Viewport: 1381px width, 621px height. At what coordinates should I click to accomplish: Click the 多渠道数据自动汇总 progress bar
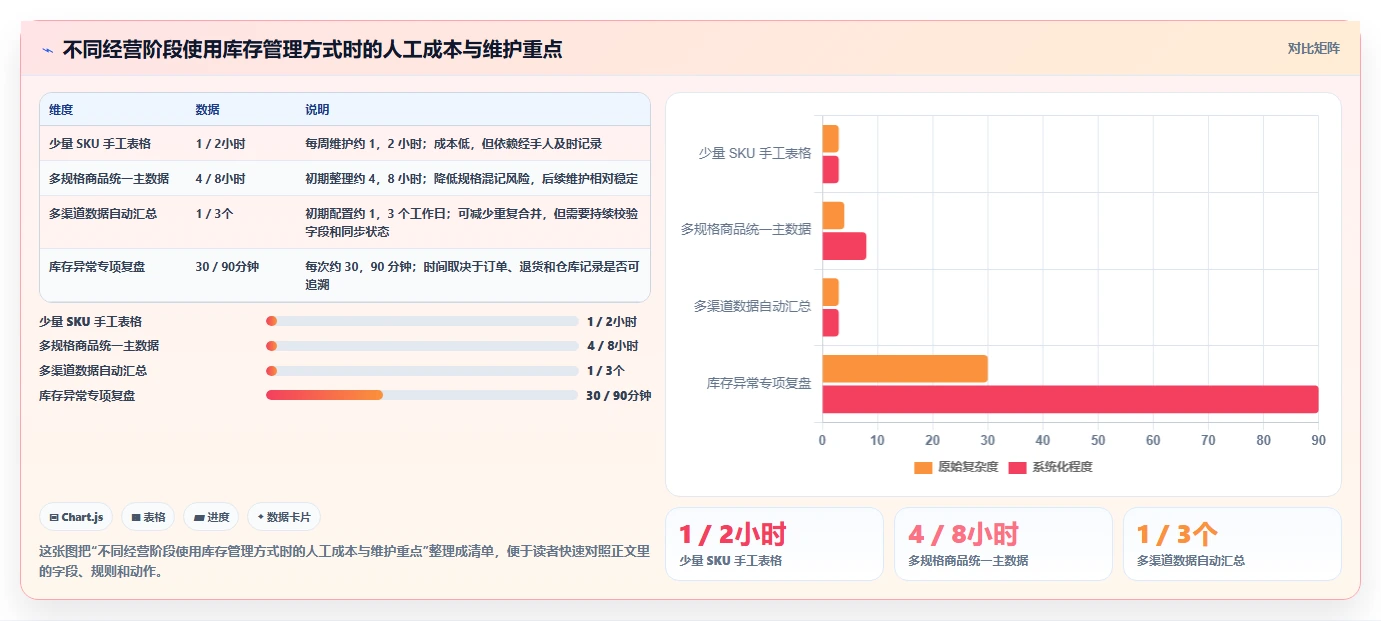point(422,370)
